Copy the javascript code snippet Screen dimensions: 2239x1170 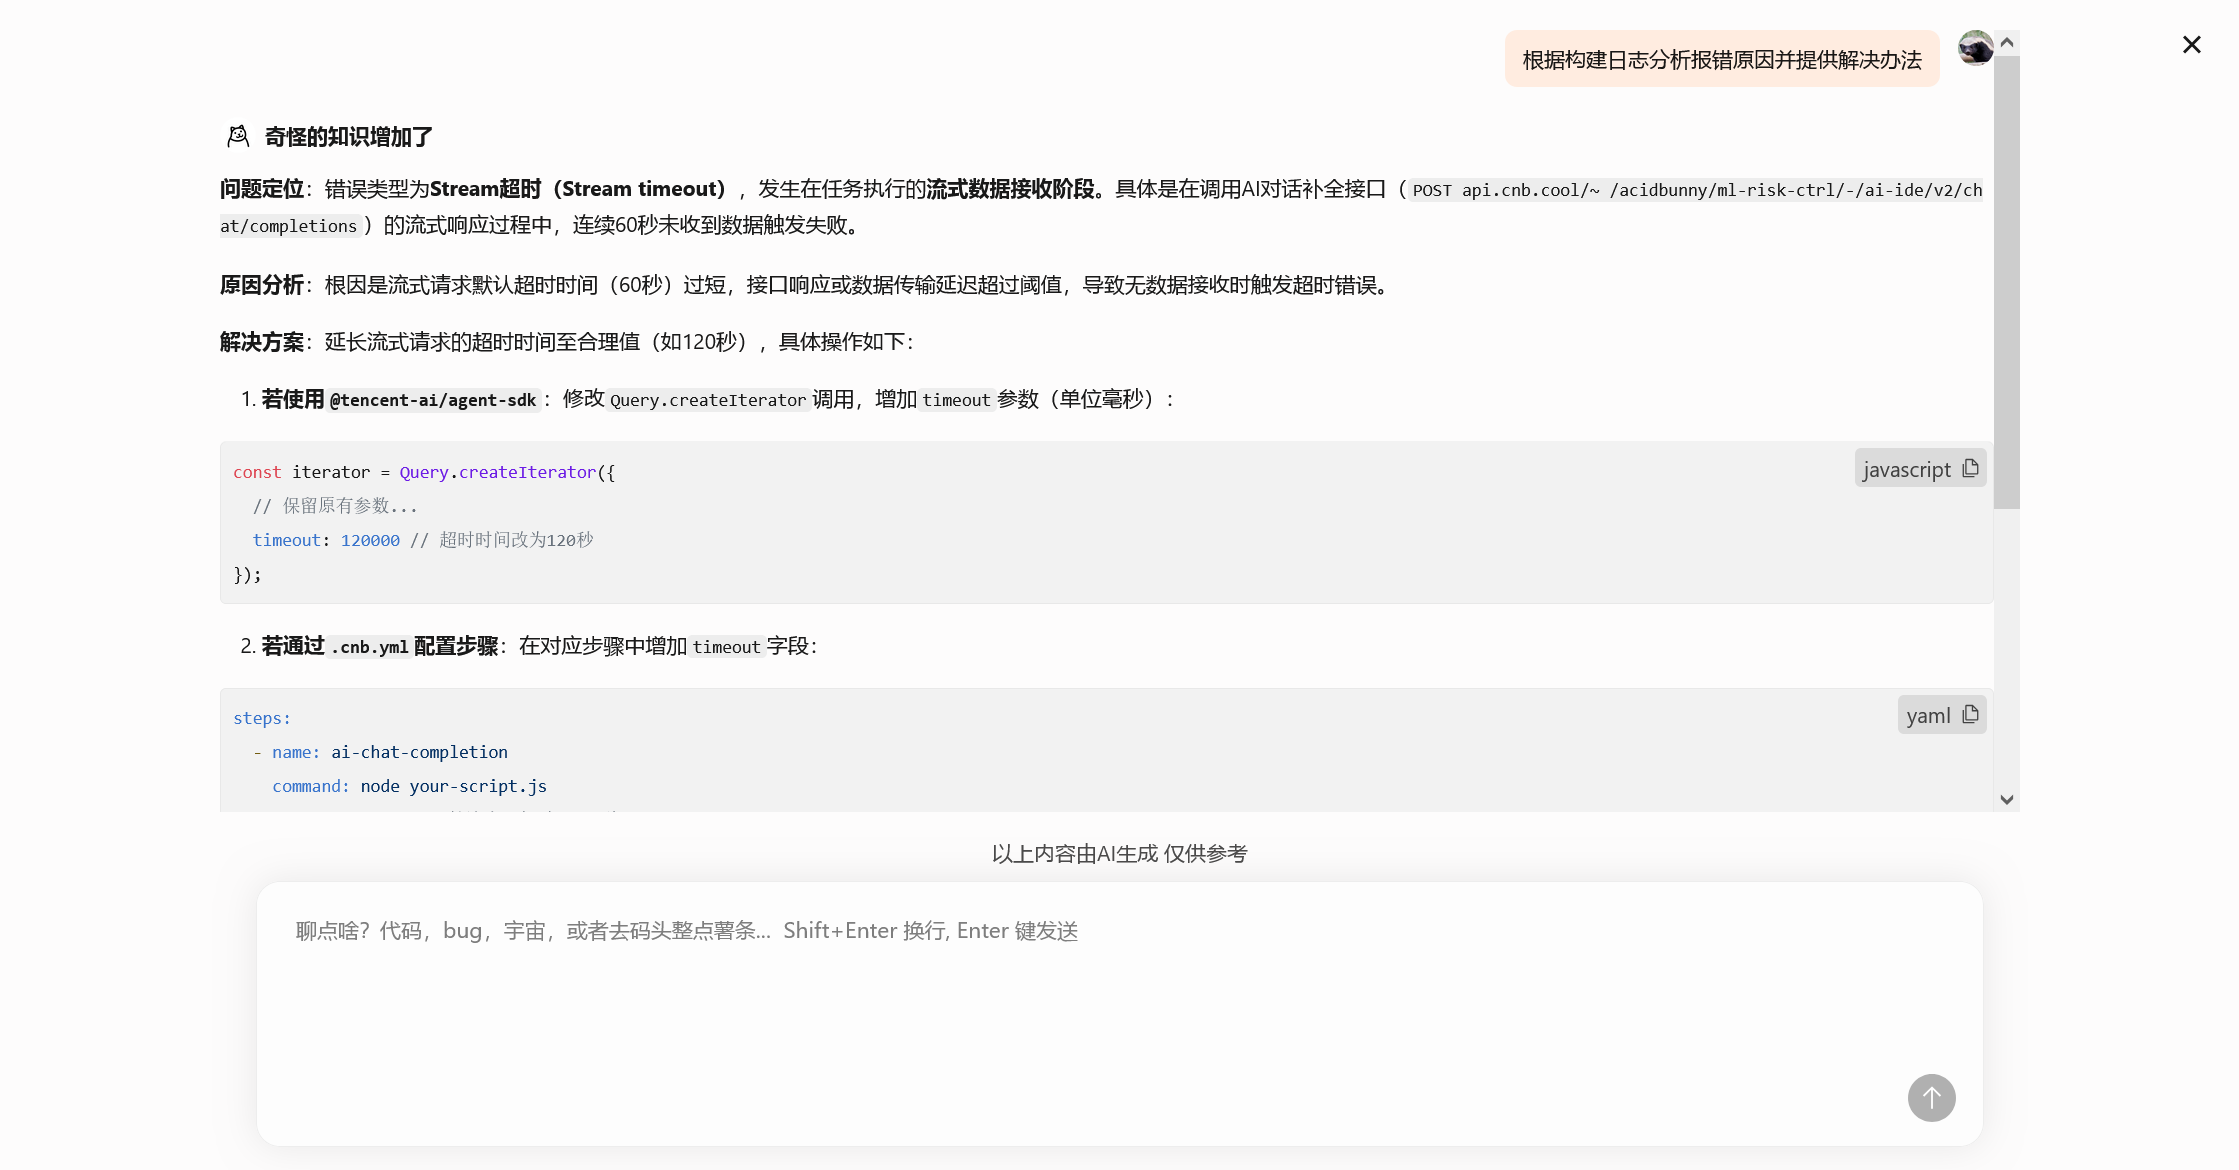point(1971,467)
